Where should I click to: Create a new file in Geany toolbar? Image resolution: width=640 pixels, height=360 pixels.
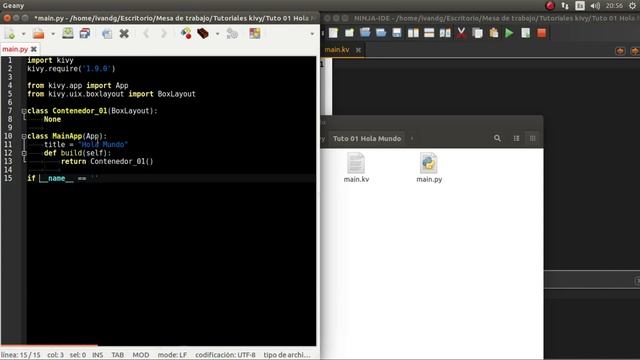[x=10, y=33]
